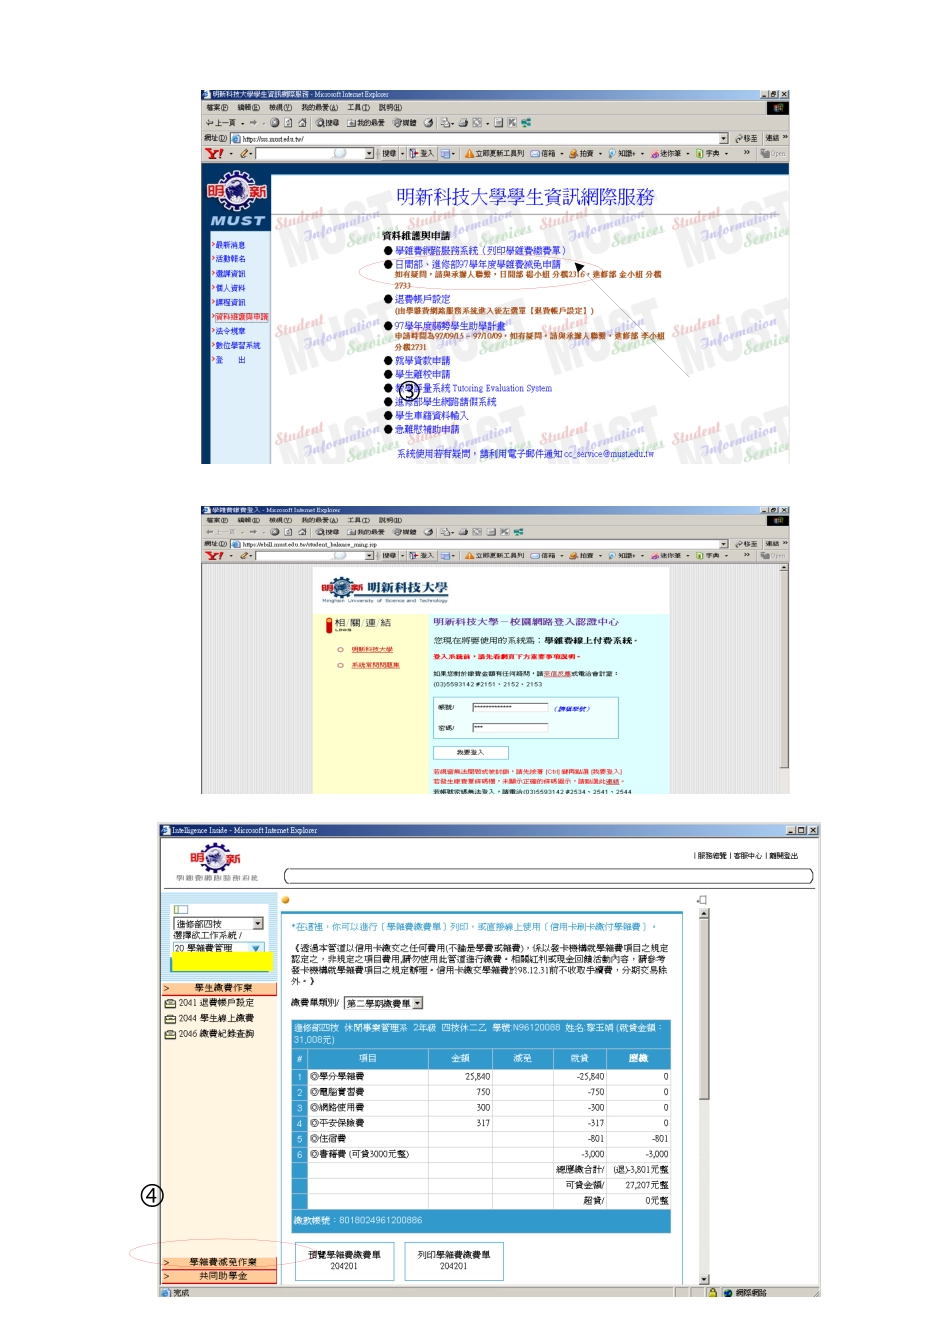This screenshot has width=950, height=1344.
Task: Open 2046 繳費紀錄查詢 item
Action: pos(216,1034)
